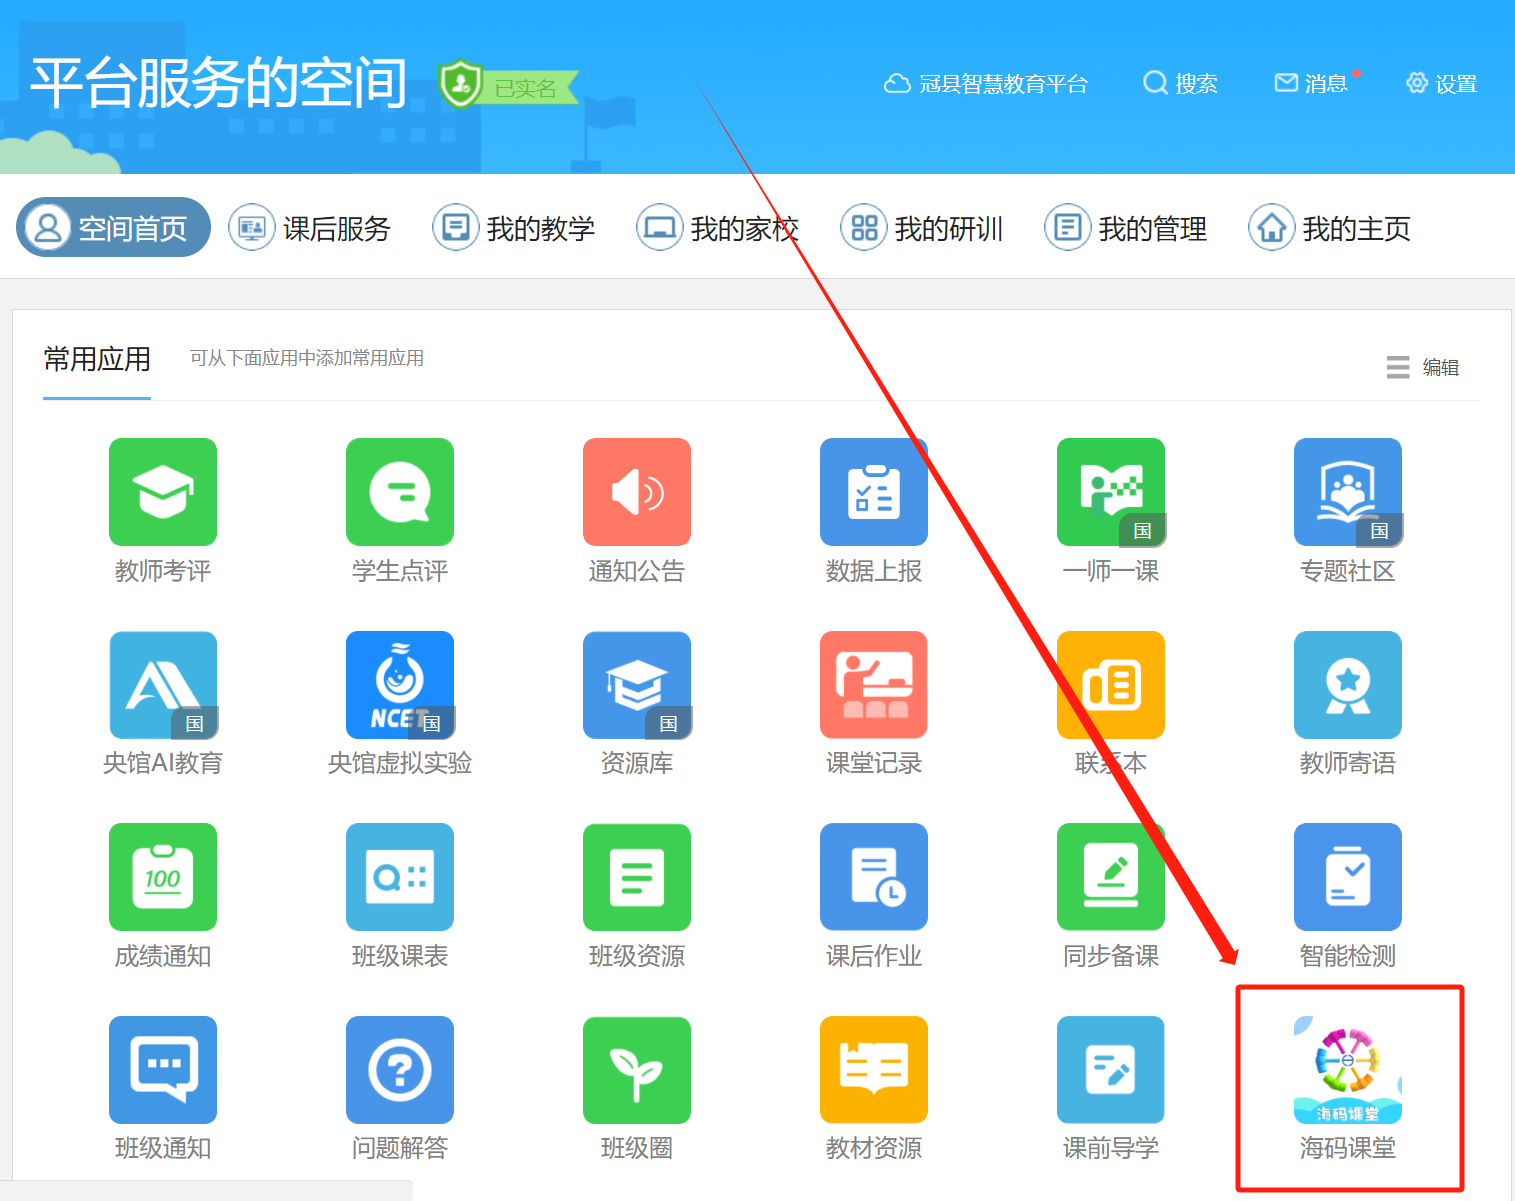Open 设置 settings in the header
The image size is (1515, 1201).
pos(1441,84)
